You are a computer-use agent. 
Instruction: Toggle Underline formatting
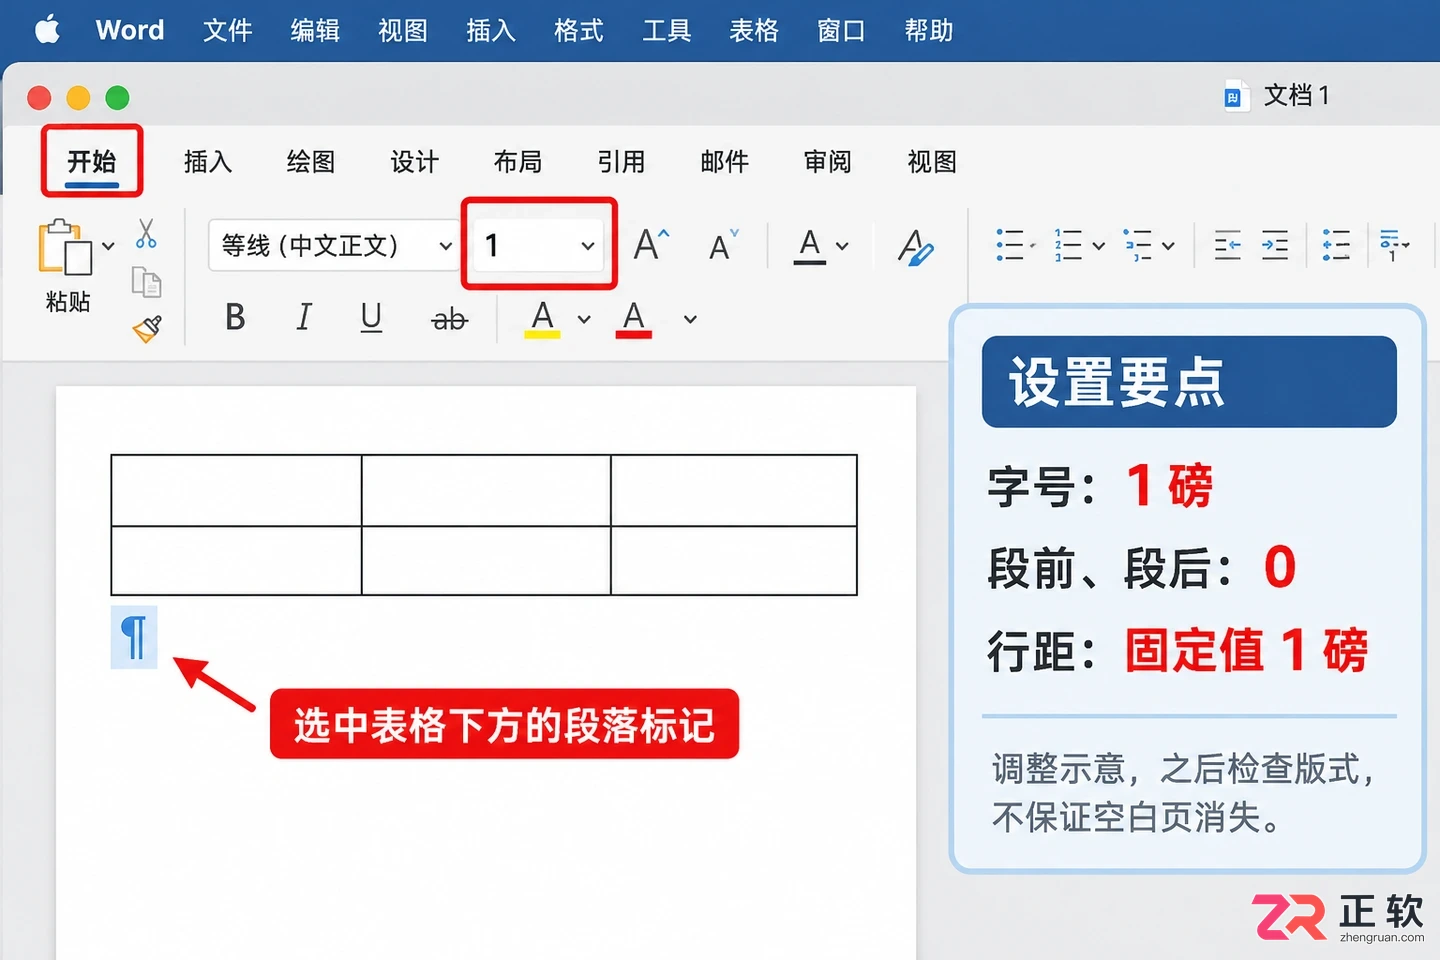[x=371, y=318]
